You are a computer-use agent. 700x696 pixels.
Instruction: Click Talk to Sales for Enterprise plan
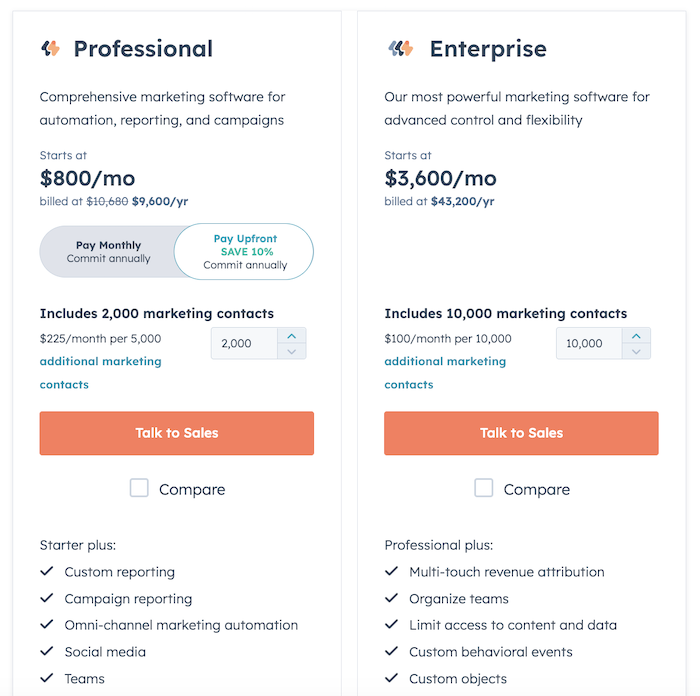tap(521, 433)
